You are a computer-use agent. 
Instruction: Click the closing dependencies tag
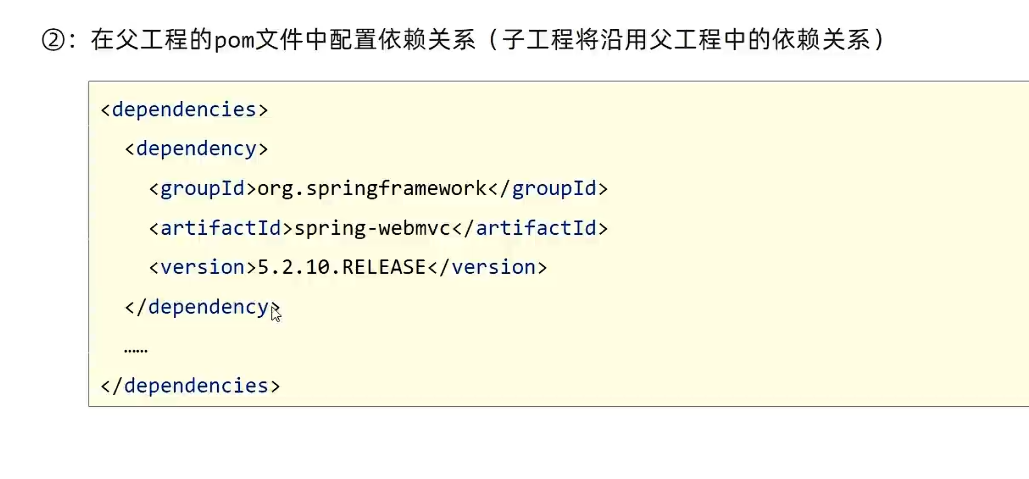coord(190,386)
